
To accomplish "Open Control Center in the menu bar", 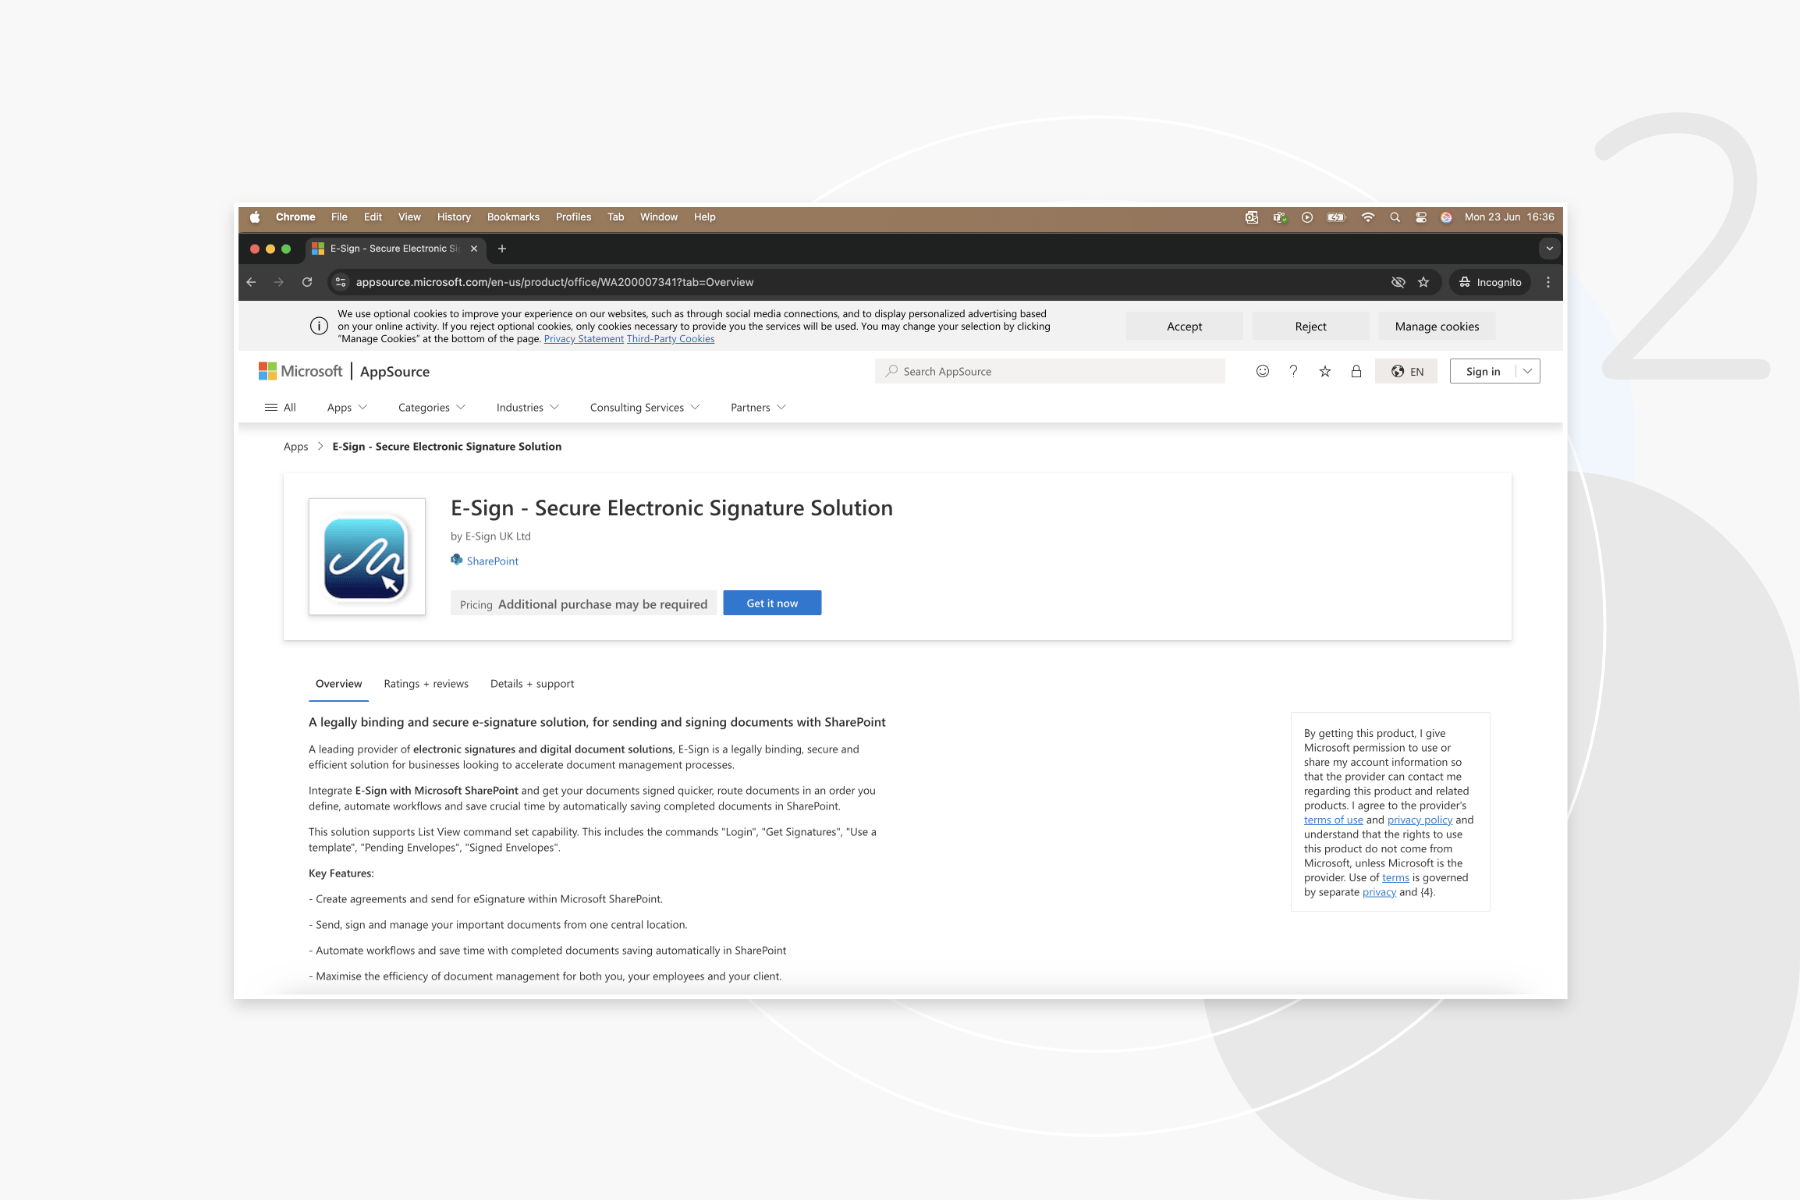I will point(1420,217).
